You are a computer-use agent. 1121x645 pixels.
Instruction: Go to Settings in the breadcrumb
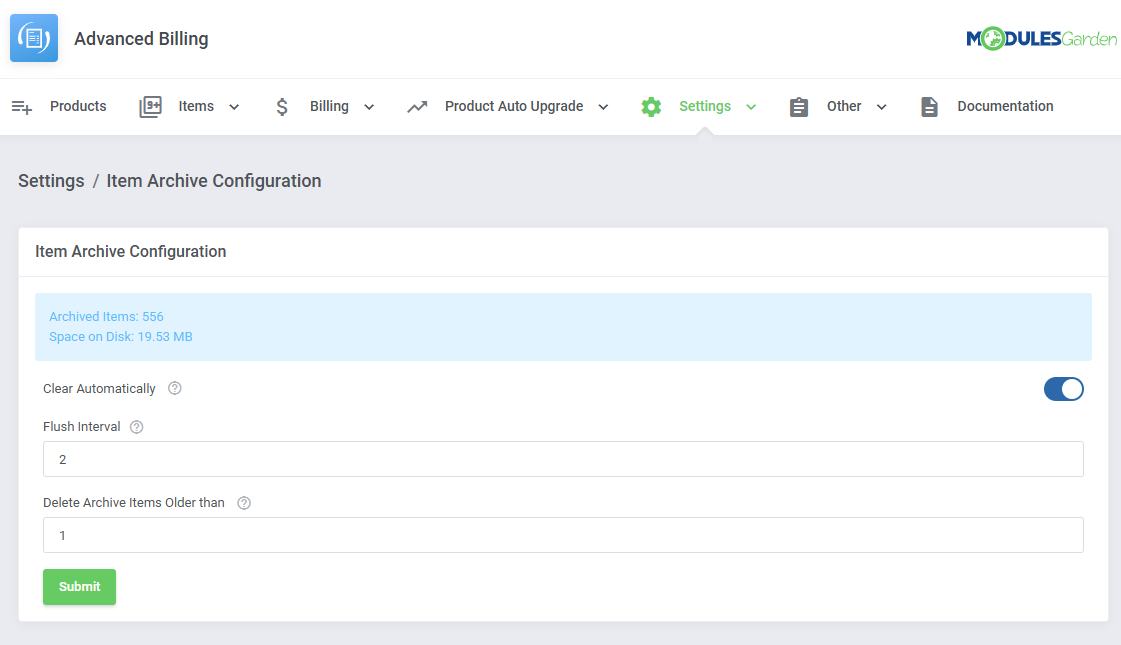51,181
